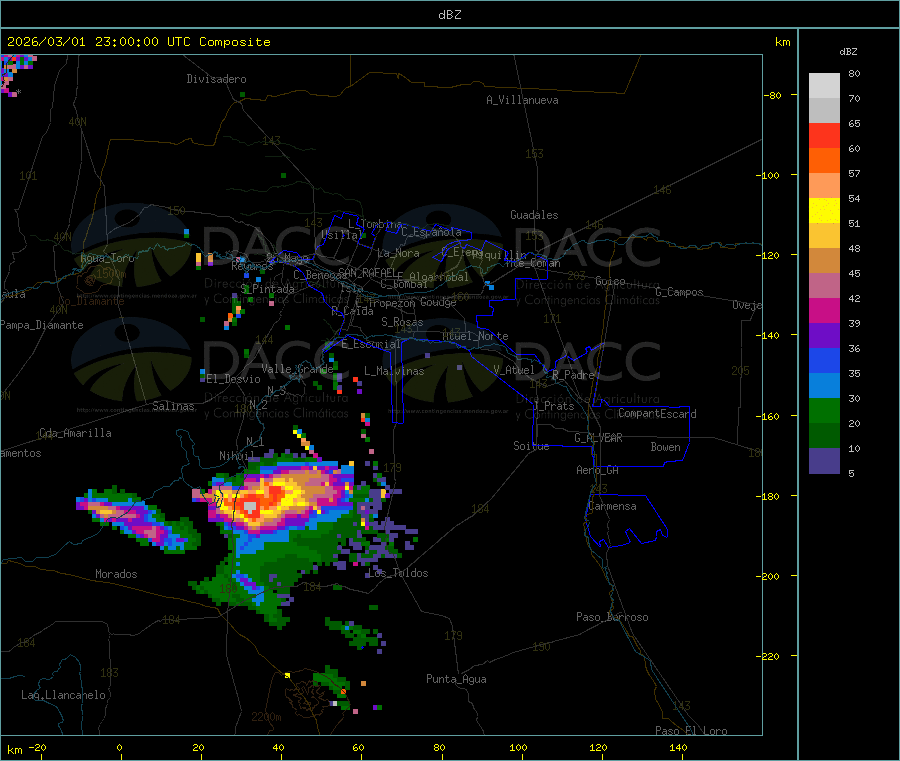Click the Cda_Amarilla map label

[x=75, y=433]
